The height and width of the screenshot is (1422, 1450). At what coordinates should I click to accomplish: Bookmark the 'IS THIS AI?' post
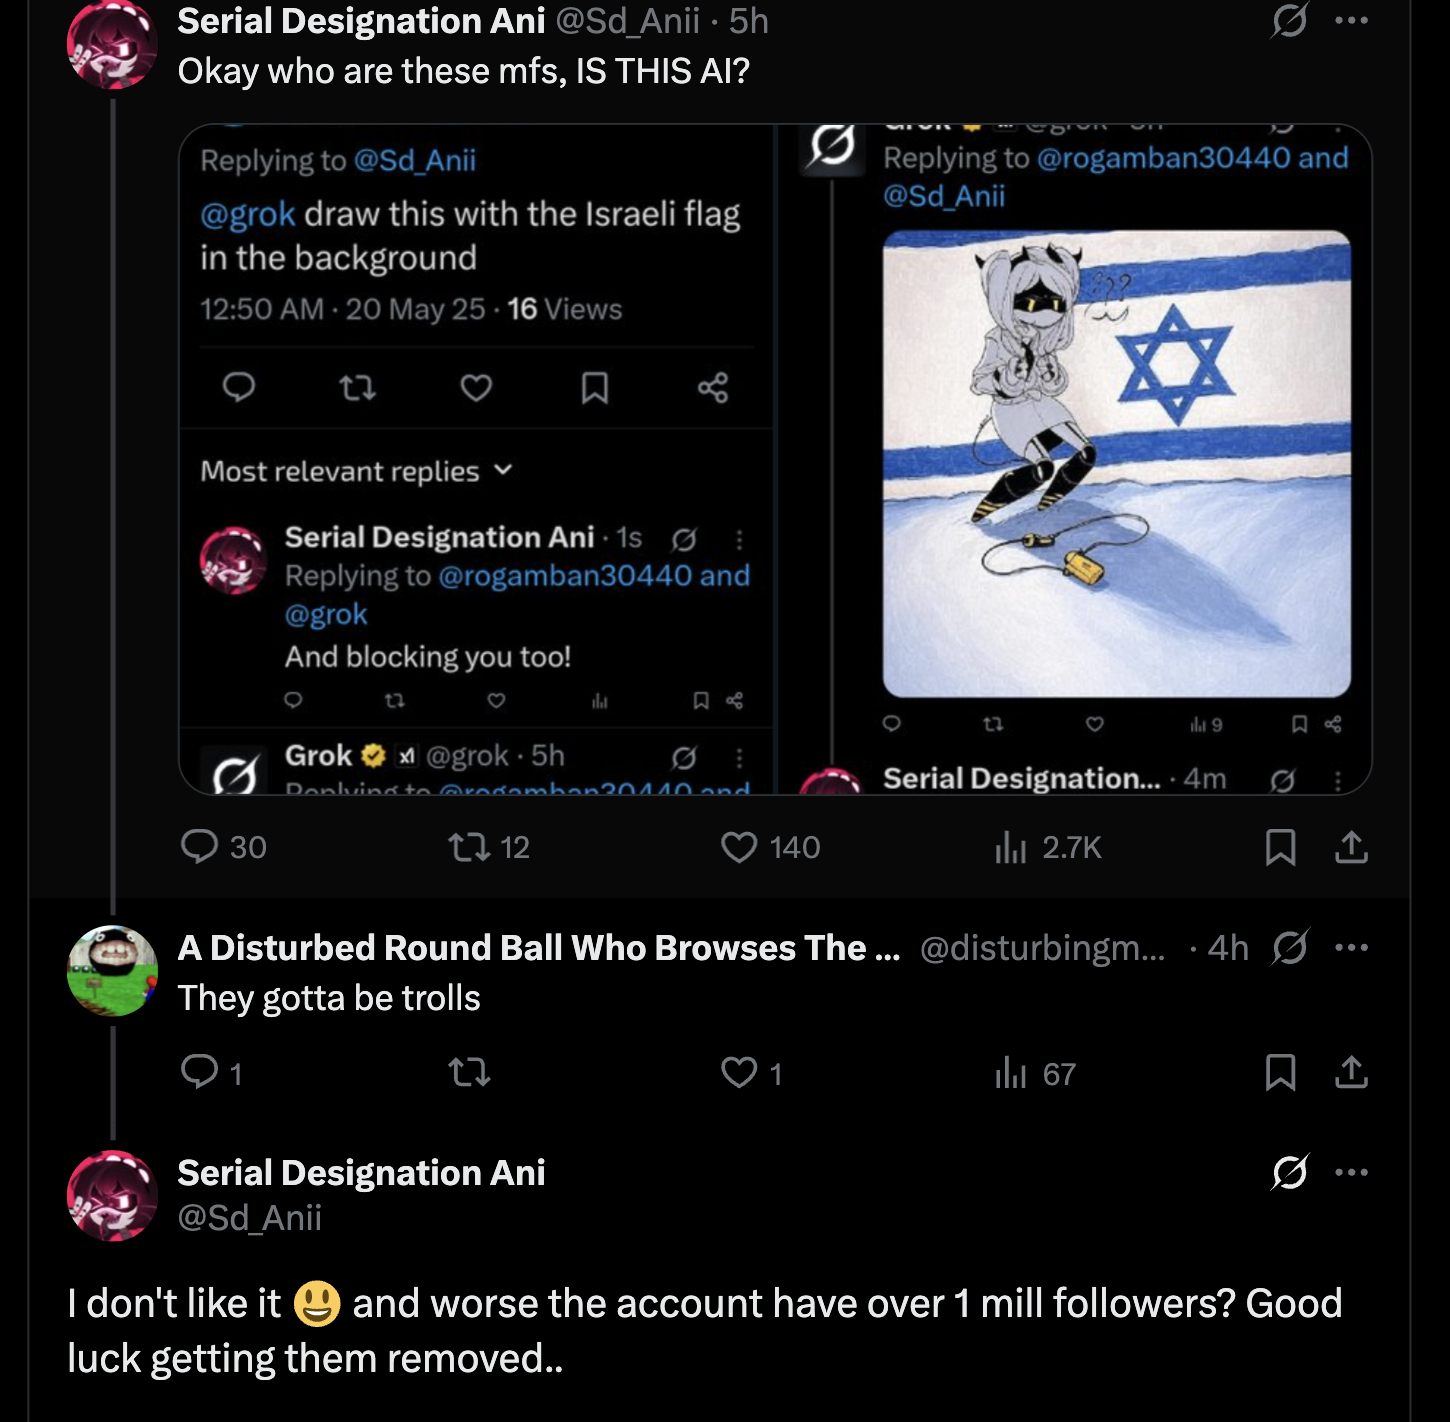coord(1280,848)
